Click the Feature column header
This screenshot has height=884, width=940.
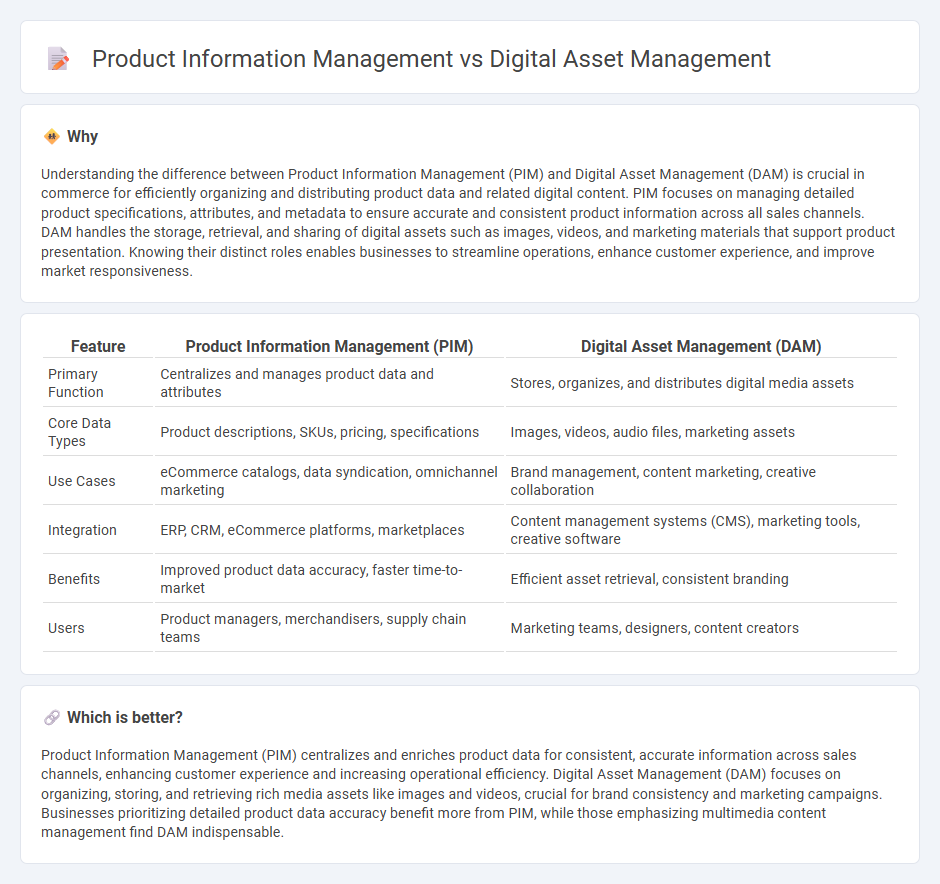point(98,346)
